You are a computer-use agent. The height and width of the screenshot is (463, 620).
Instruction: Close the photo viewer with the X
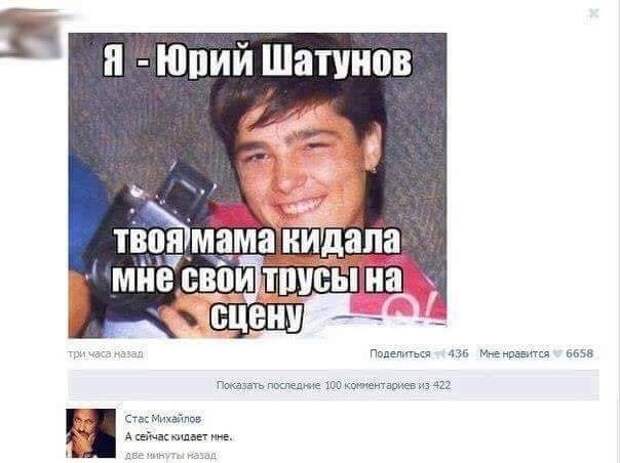pyautogui.click(x=594, y=14)
